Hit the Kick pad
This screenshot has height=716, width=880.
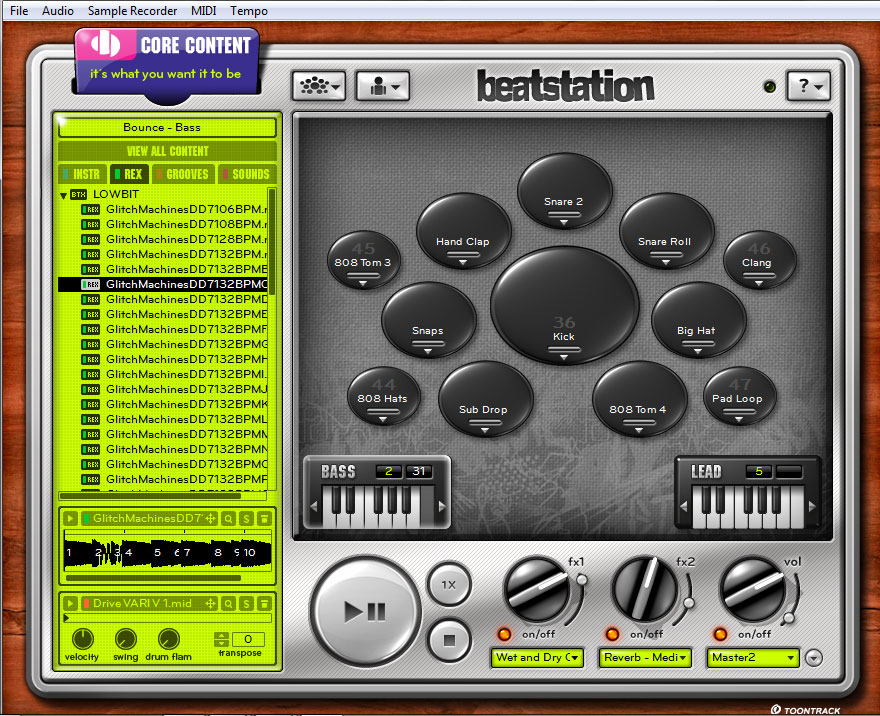pyautogui.click(x=564, y=306)
